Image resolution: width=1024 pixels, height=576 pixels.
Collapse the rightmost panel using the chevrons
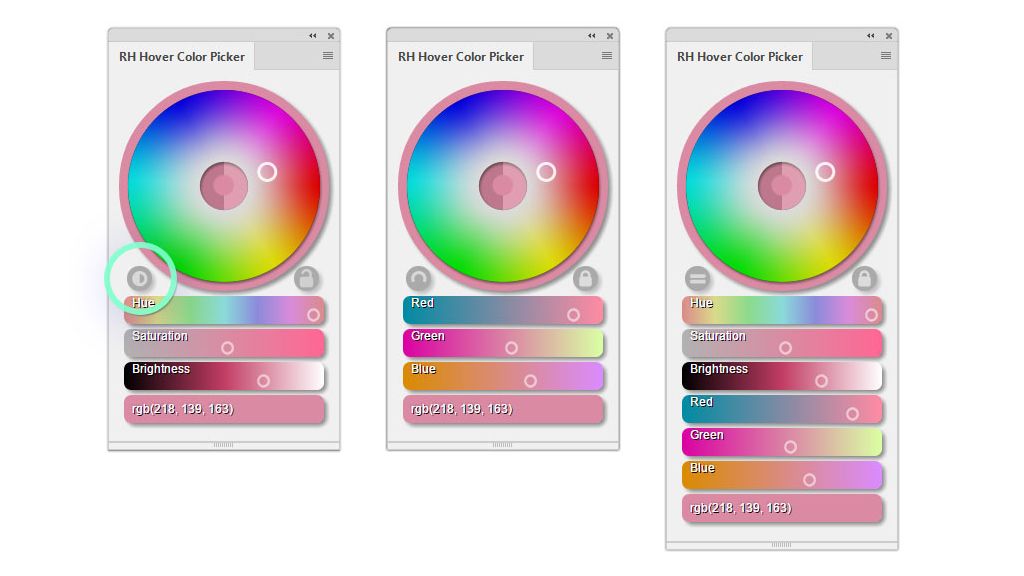(870, 34)
